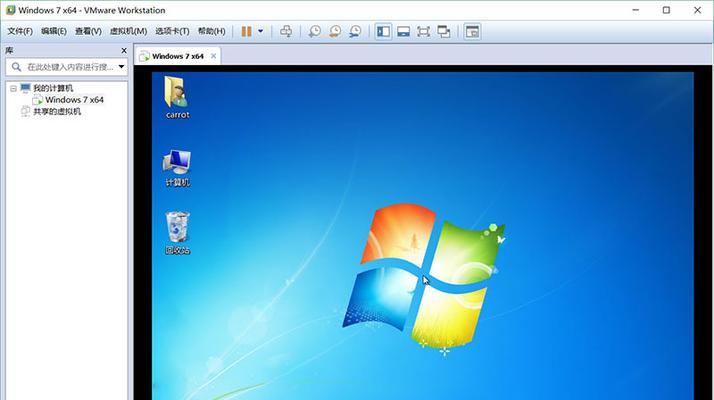Image resolution: width=714 pixels, height=400 pixels.
Task: Open the power options dropdown arrow
Action: pyautogui.click(x=260, y=31)
